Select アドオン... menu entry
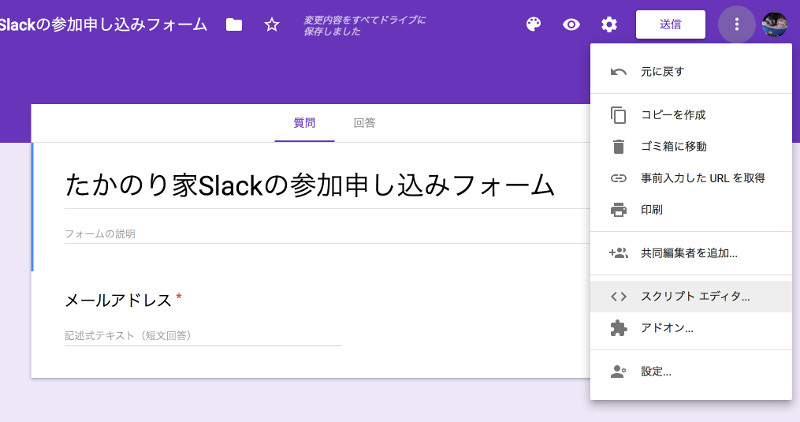The image size is (800, 422). [691, 328]
